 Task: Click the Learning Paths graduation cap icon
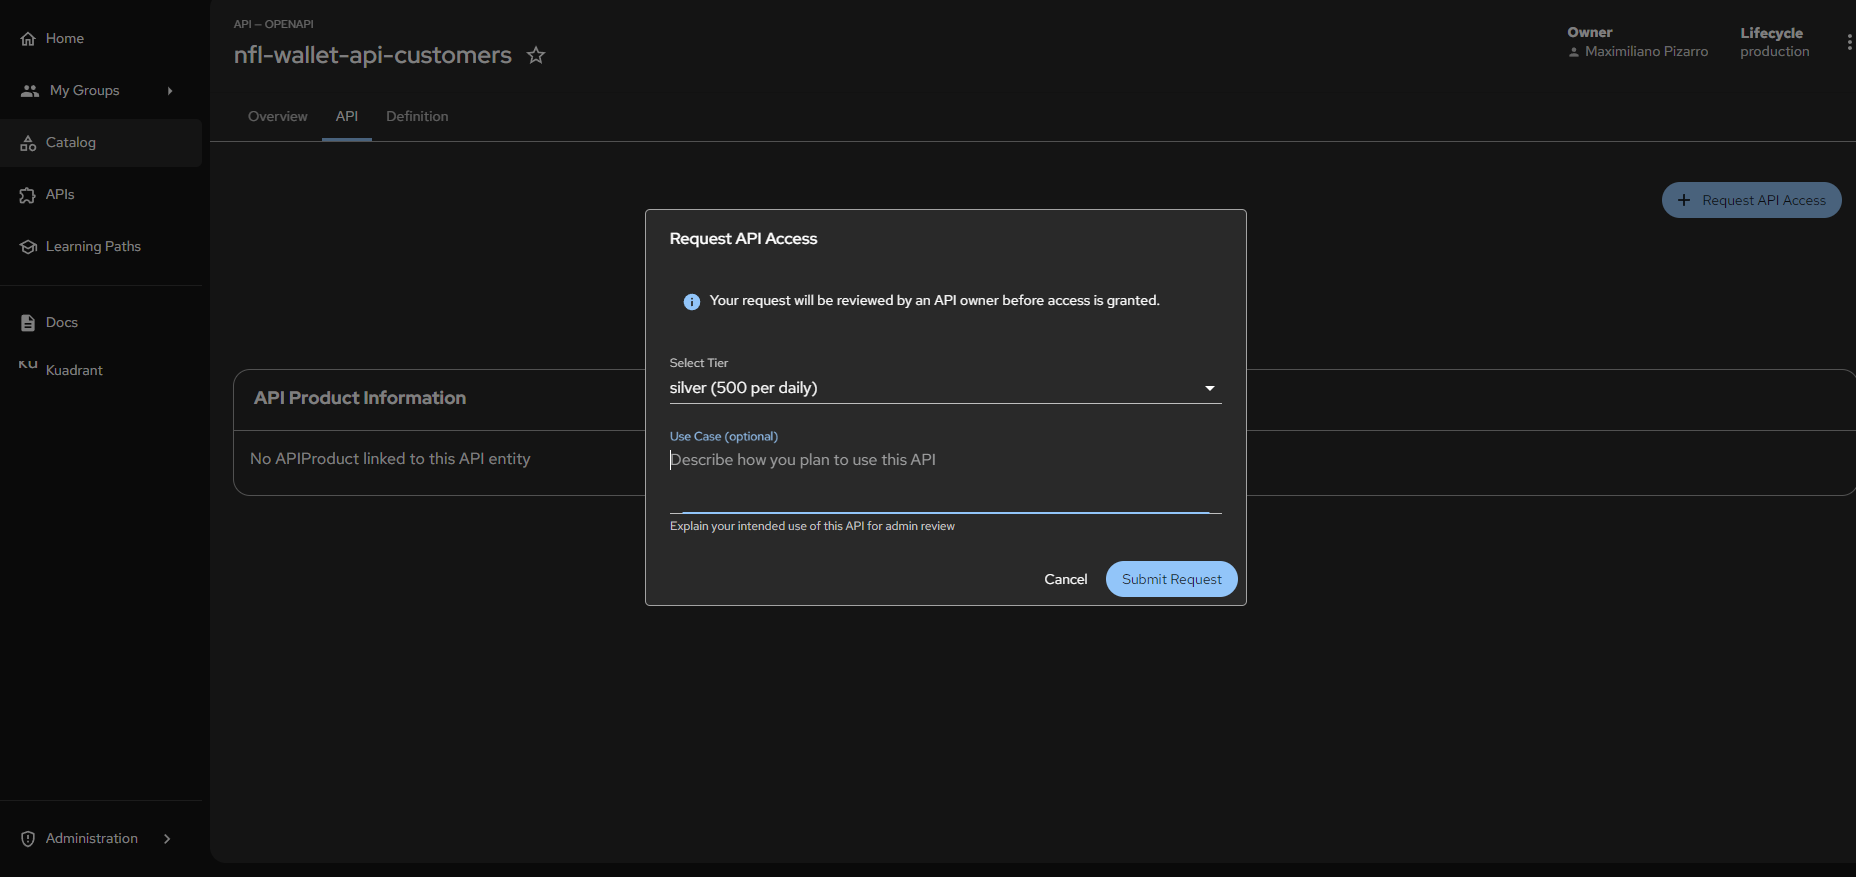click(x=28, y=247)
